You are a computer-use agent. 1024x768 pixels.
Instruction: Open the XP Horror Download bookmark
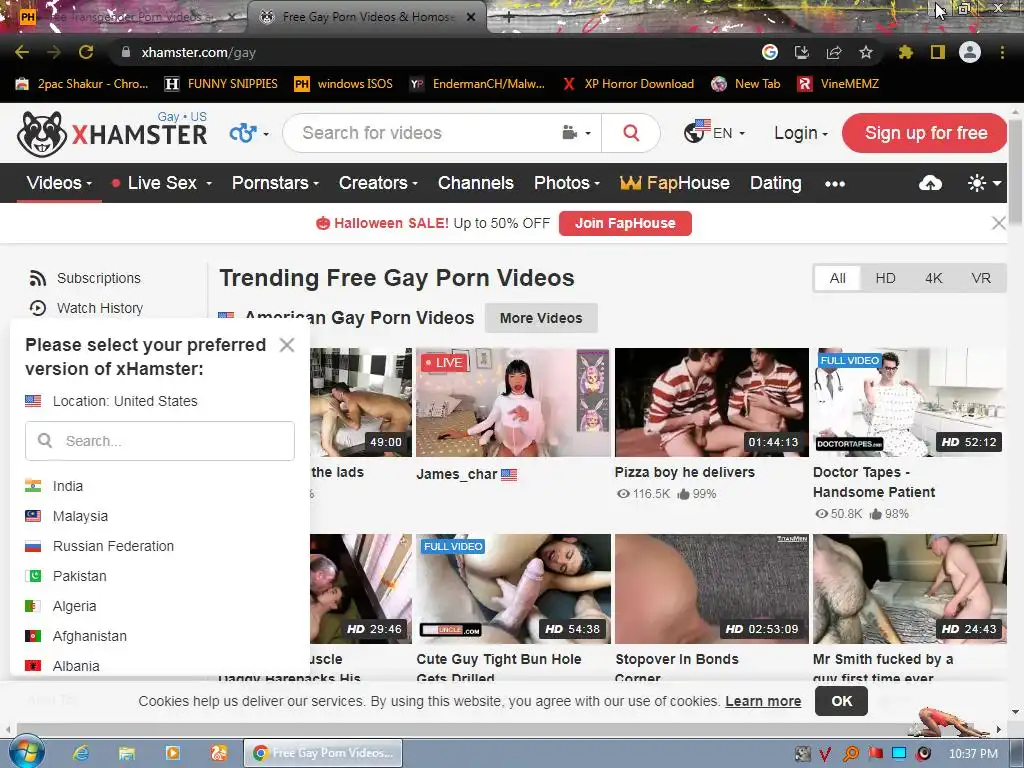coord(628,84)
